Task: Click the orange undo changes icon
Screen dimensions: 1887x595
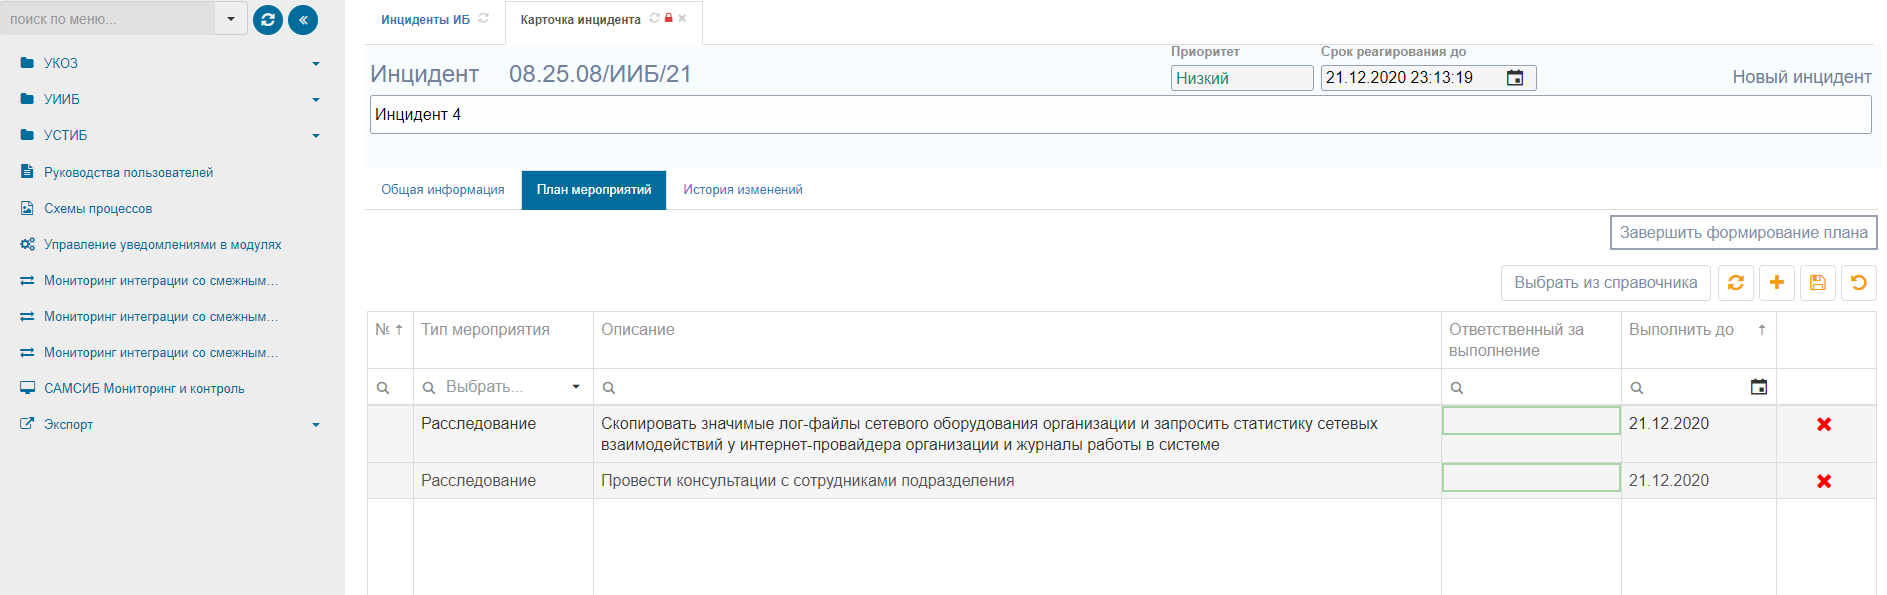Action: (1859, 283)
